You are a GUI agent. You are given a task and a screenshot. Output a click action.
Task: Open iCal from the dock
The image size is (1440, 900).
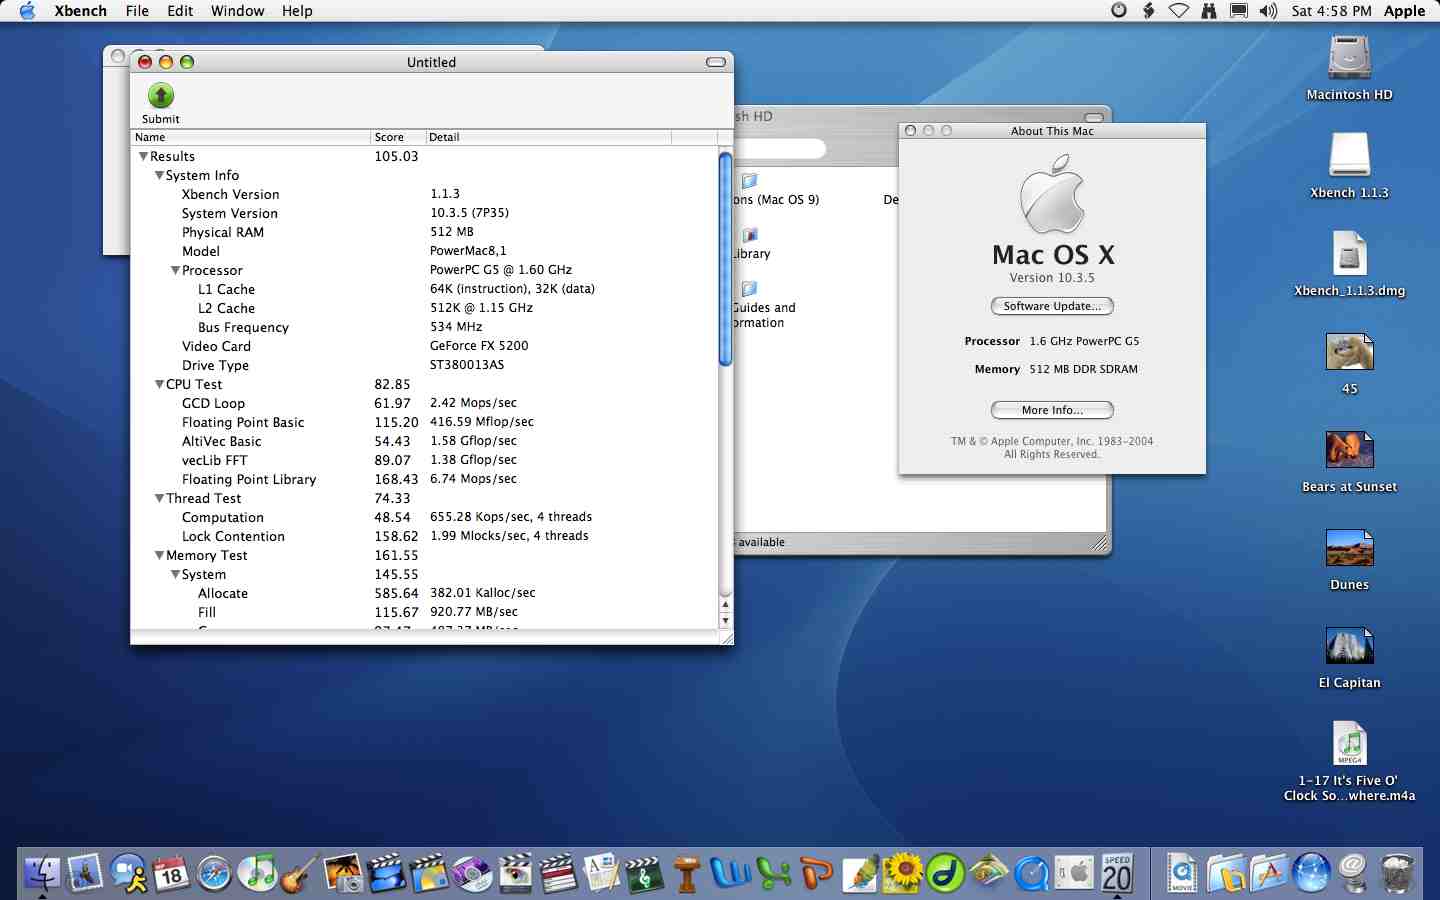[171, 873]
